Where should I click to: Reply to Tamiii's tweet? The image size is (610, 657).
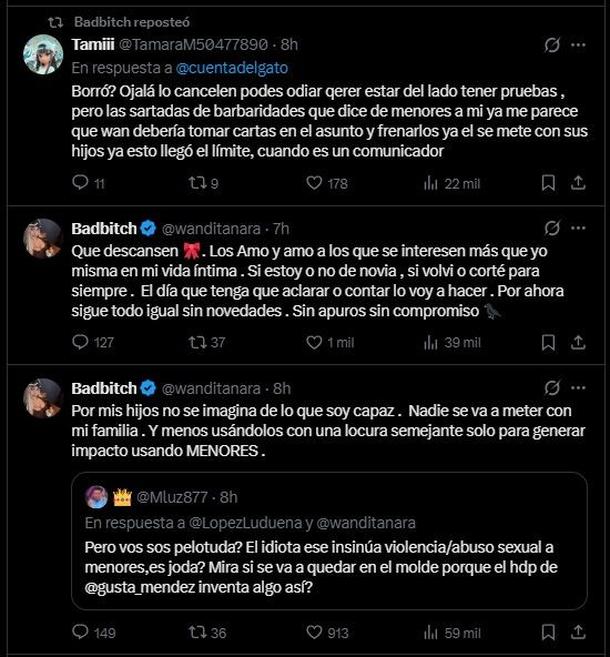(82, 183)
